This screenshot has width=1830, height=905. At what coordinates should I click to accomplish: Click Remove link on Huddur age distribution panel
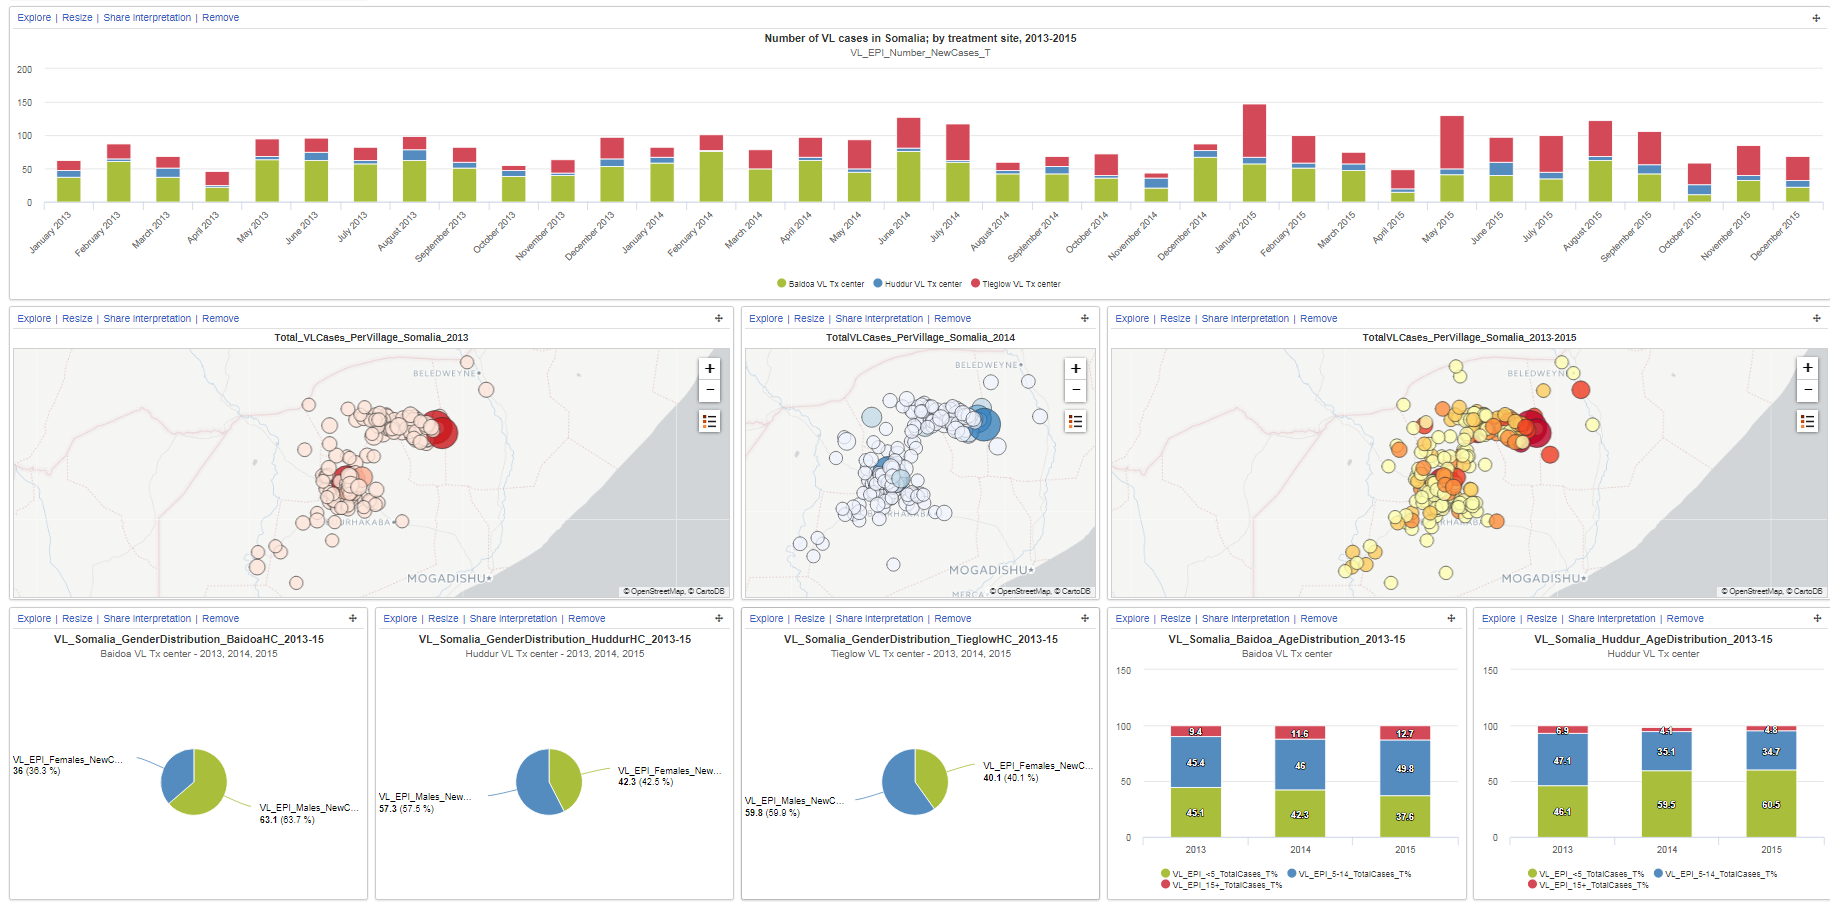click(1685, 619)
